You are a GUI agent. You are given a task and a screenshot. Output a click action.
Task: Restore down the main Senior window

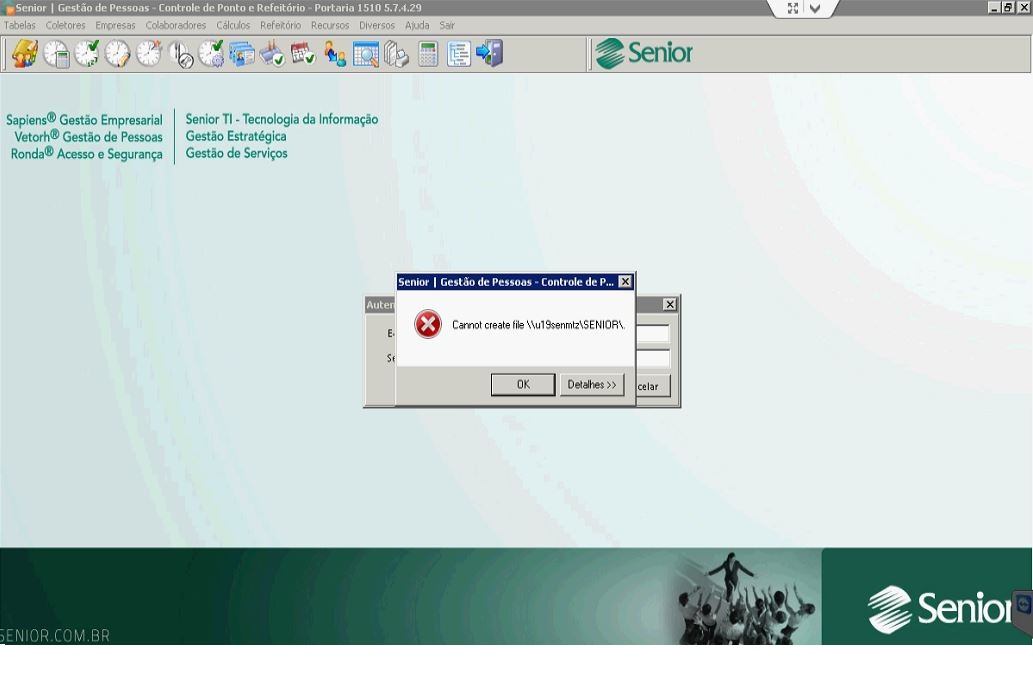[x=1008, y=7]
